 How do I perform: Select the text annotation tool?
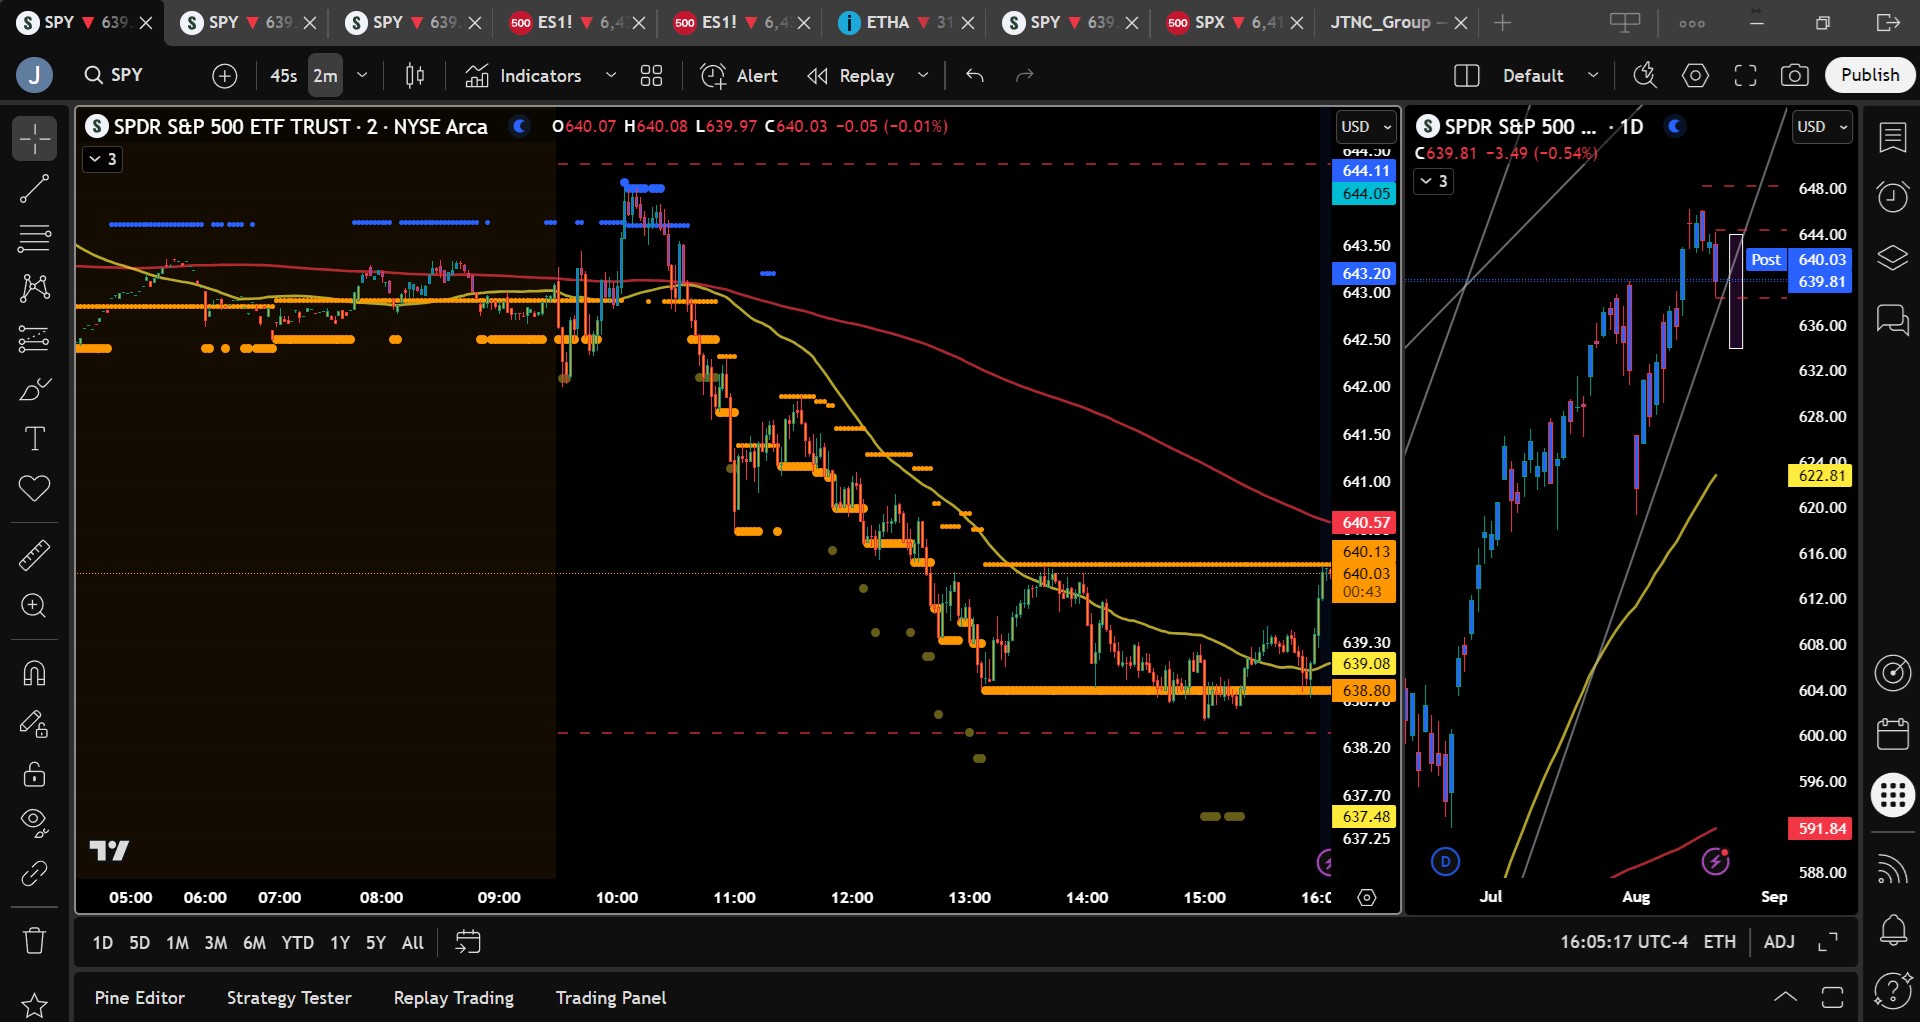pyautogui.click(x=34, y=439)
